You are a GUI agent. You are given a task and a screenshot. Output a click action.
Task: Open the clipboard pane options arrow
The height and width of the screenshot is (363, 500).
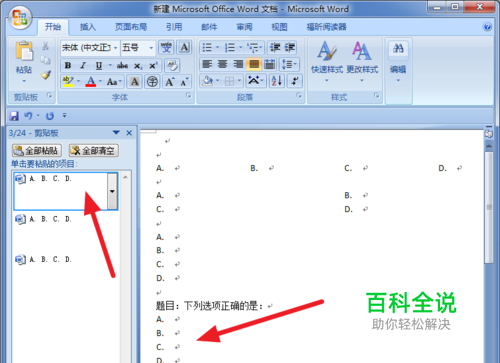coord(116,133)
